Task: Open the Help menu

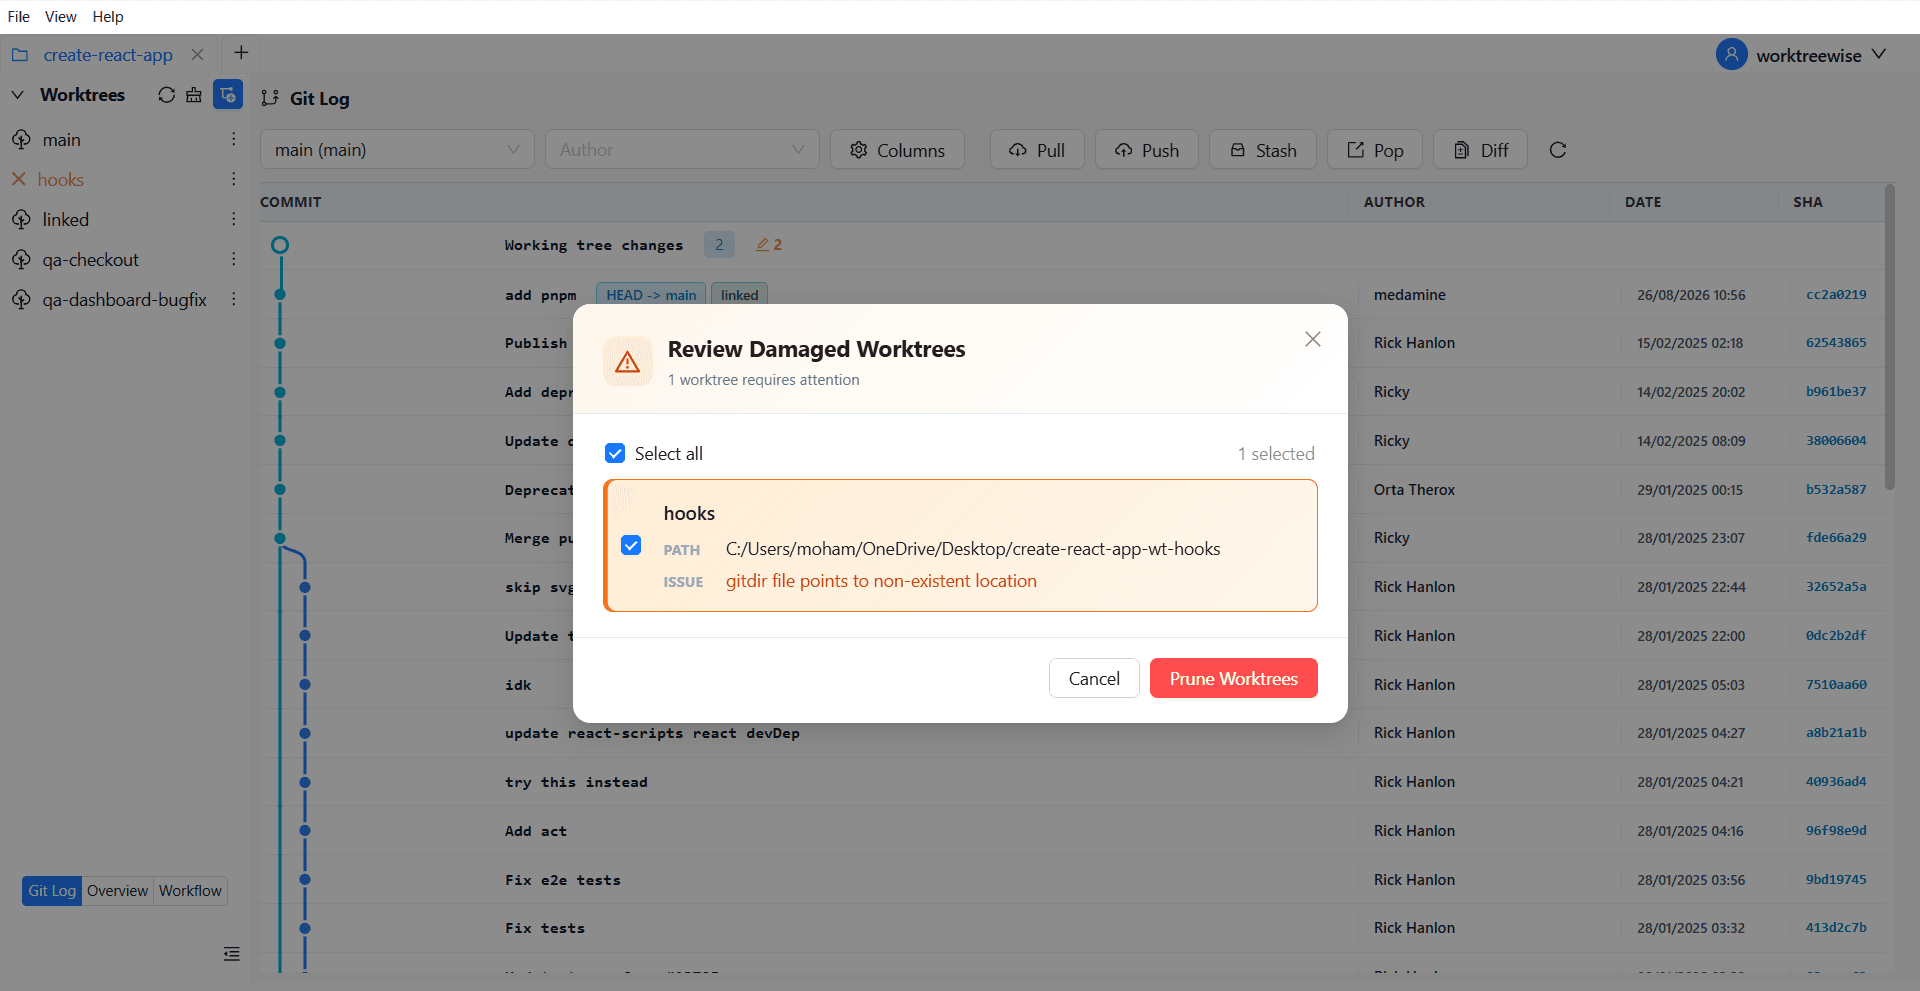Action: pos(108,17)
